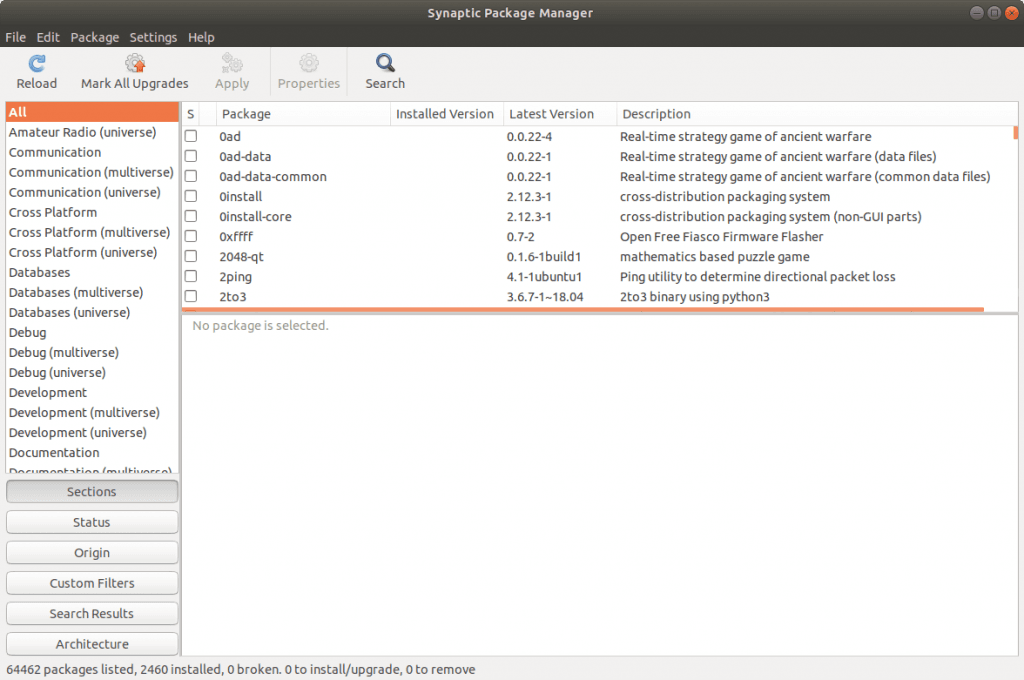Open Properties from the toolbar

coord(308,70)
